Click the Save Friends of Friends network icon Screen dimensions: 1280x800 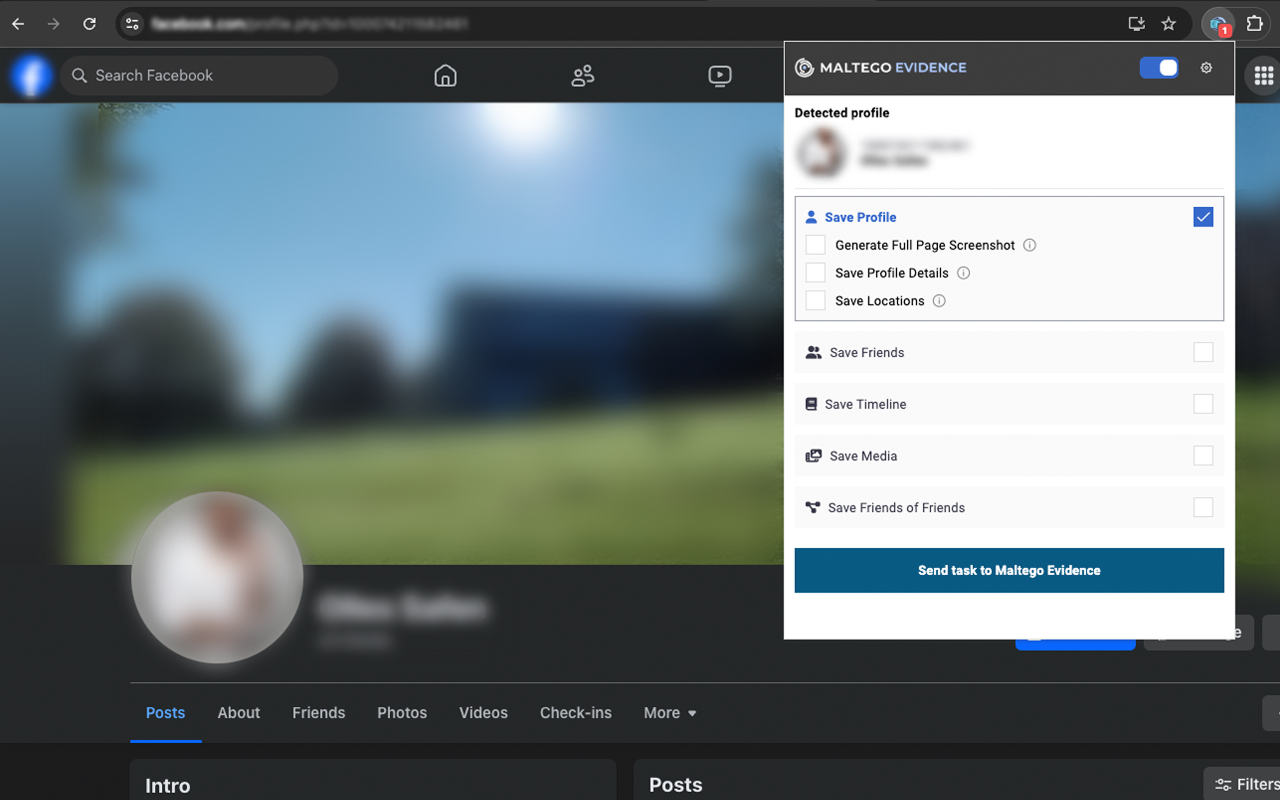(811, 507)
